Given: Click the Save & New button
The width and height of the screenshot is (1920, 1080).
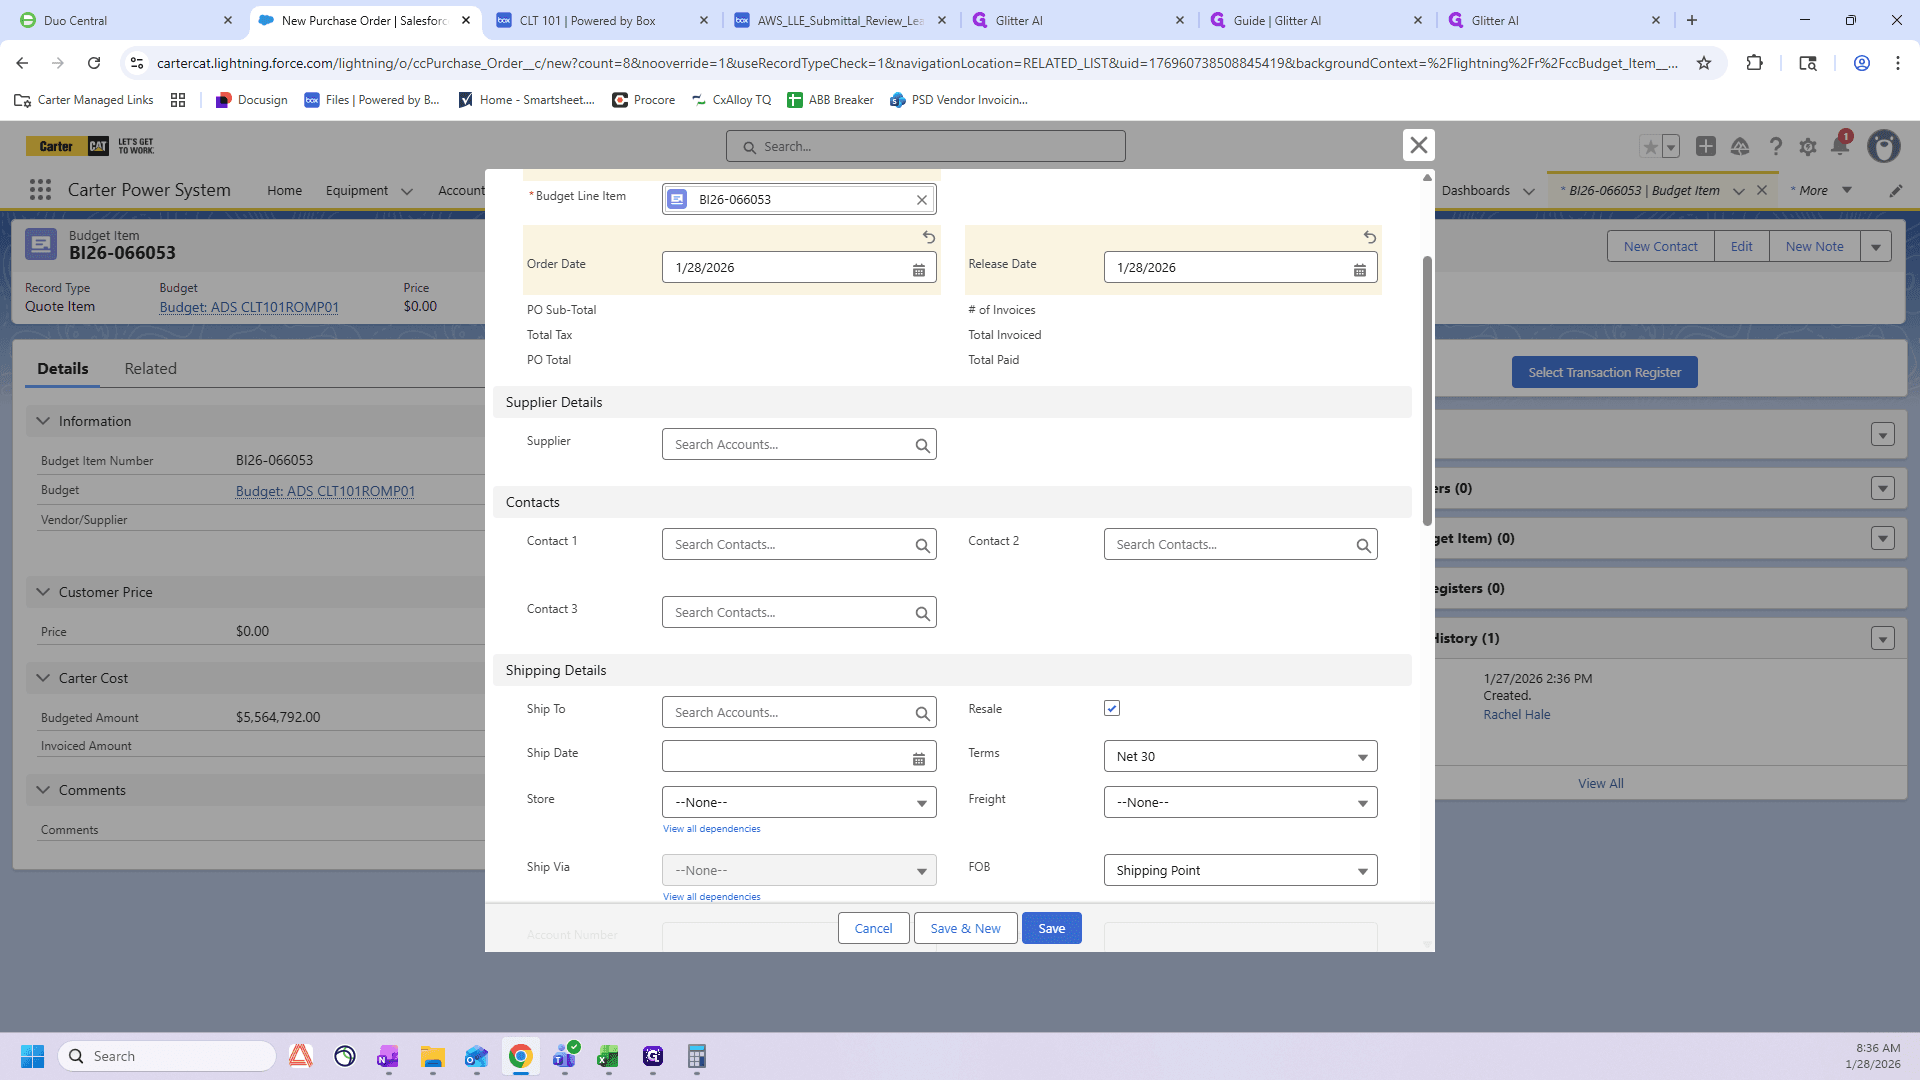Looking at the screenshot, I should click(965, 928).
